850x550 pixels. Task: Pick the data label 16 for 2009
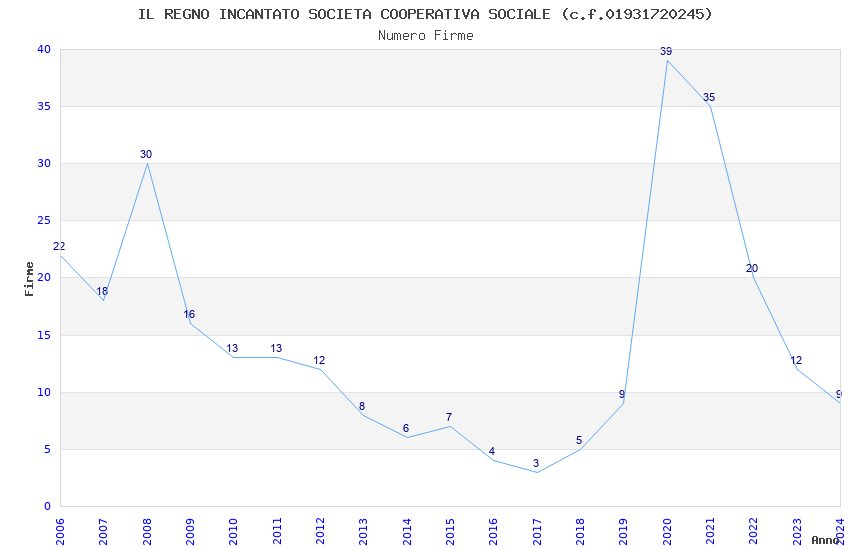click(x=189, y=314)
